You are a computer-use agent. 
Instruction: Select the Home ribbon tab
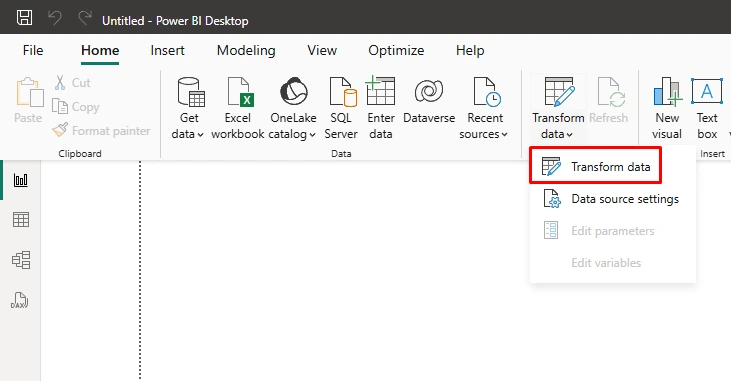point(100,50)
